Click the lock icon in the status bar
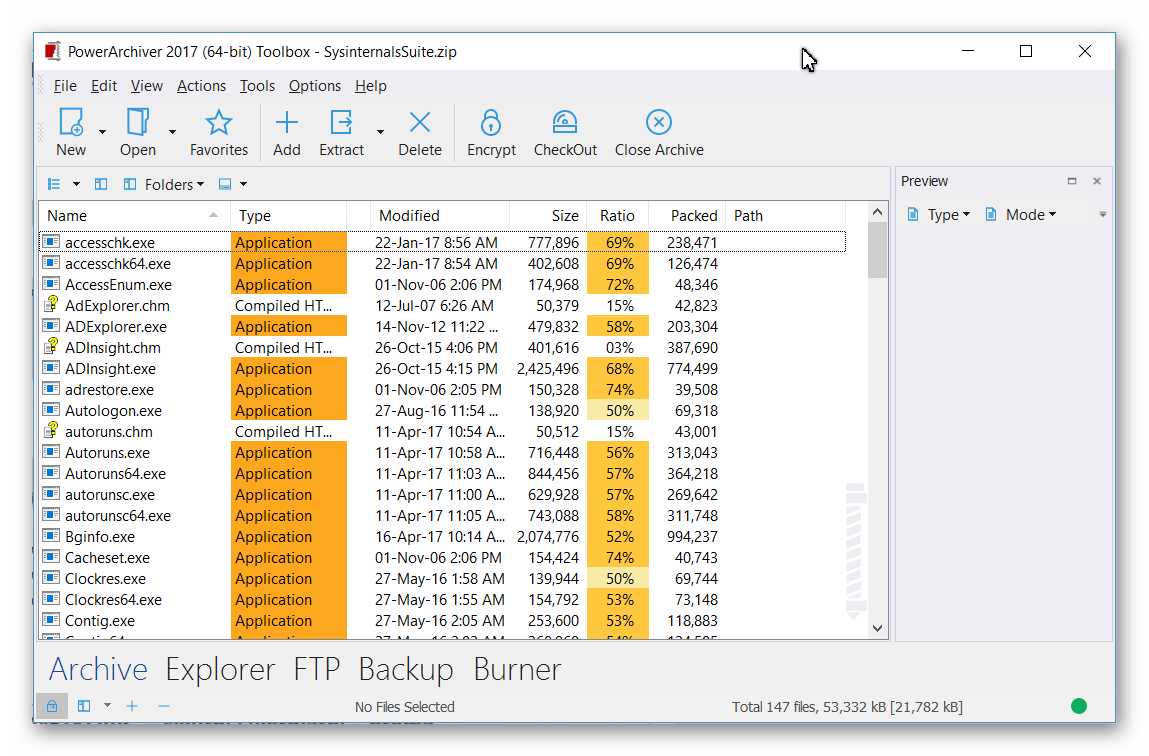Viewport: 1149px width, 756px height. coord(52,706)
